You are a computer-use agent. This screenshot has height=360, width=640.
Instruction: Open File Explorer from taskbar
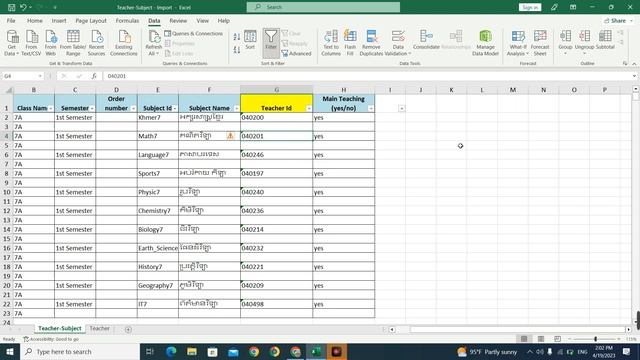192,351
